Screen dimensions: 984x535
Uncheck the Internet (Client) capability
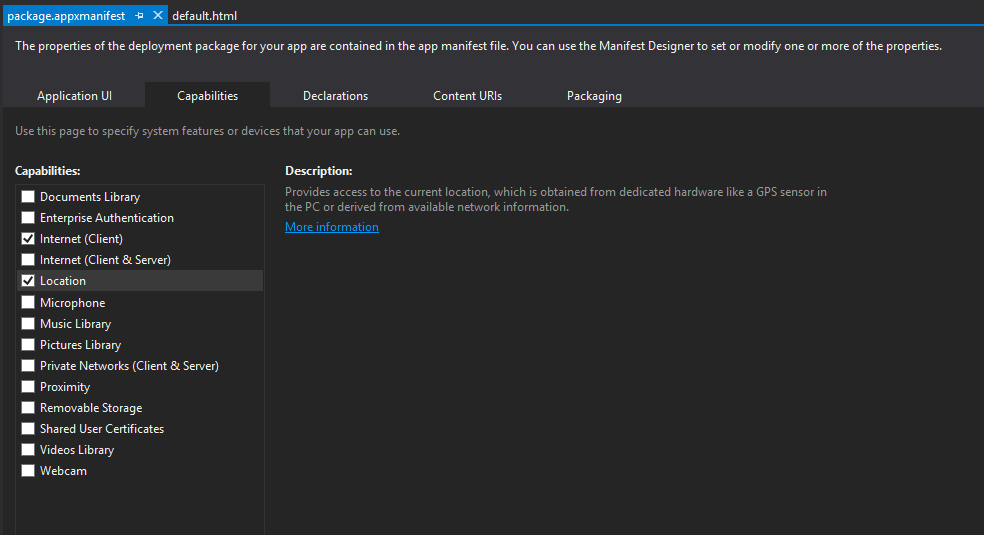coord(28,239)
